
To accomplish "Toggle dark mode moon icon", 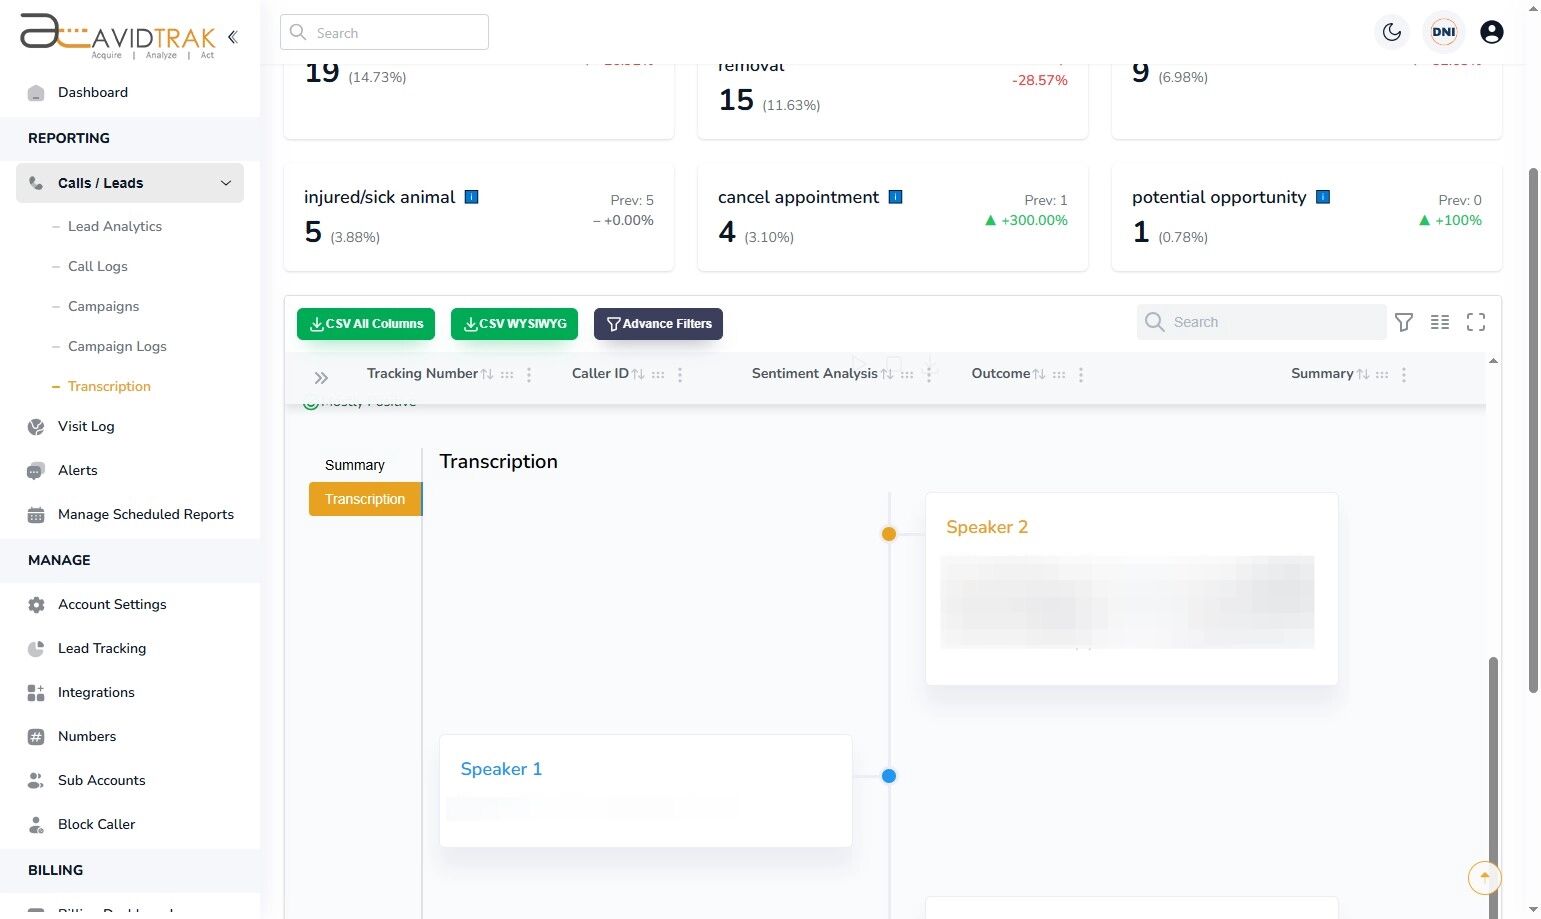I will pos(1392,32).
